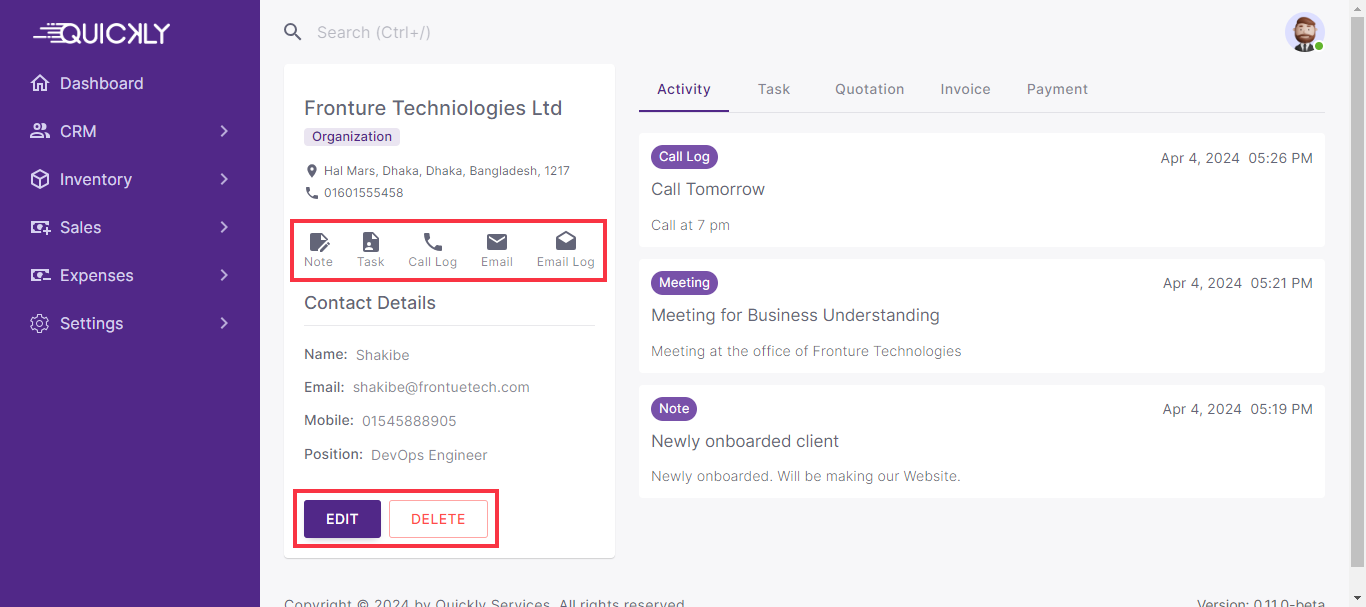
Task: Open the Task action icon
Action: 370,242
